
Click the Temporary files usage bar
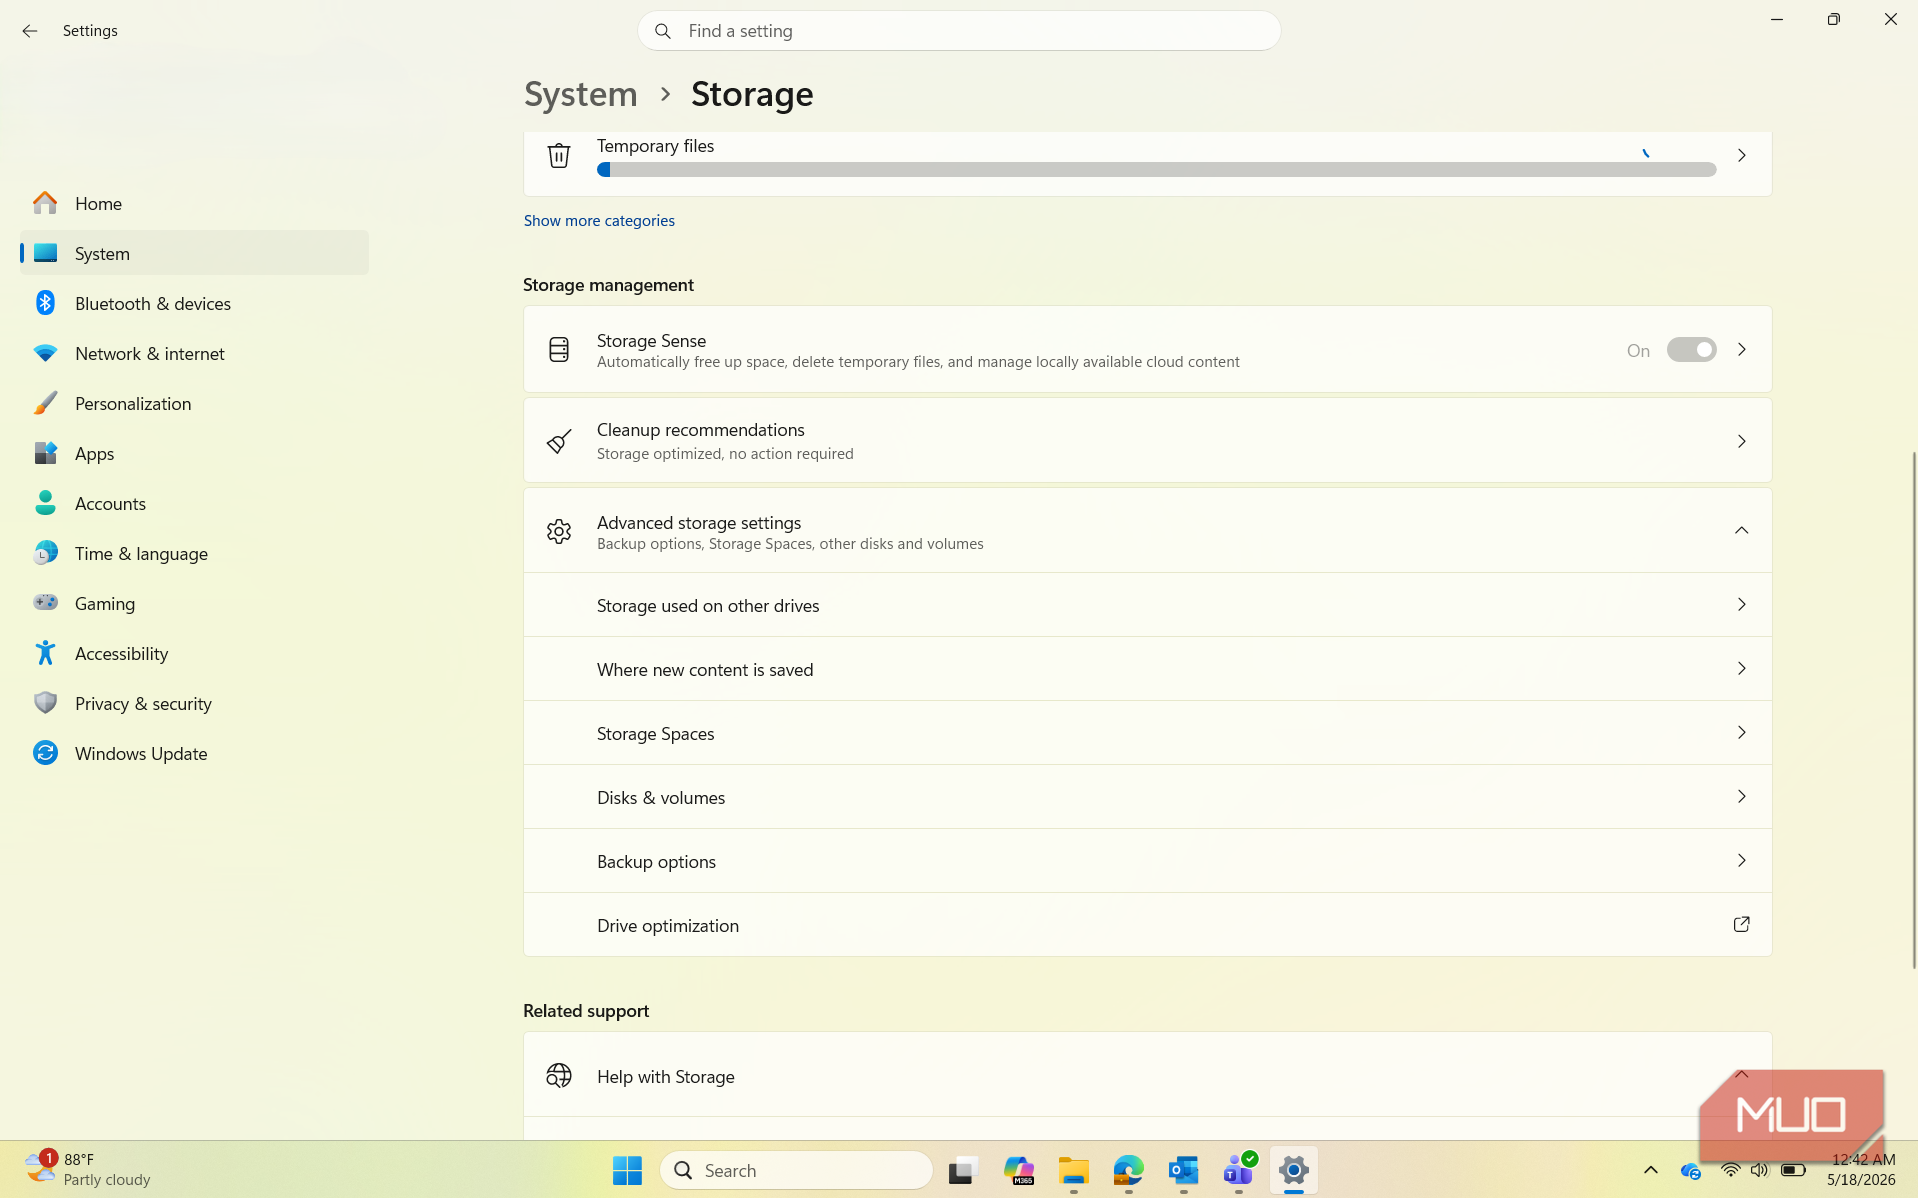tap(1156, 170)
